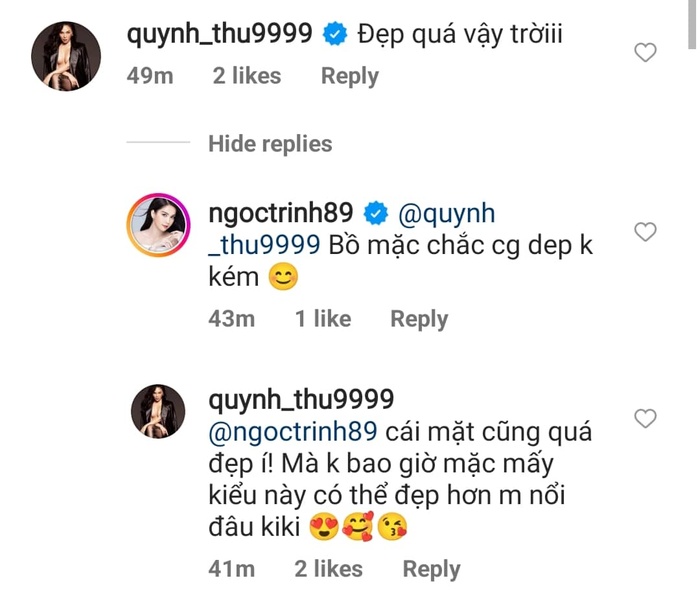This screenshot has width=700, height=591.
Task: View the 2 likes on top comment
Action: pos(246,76)
